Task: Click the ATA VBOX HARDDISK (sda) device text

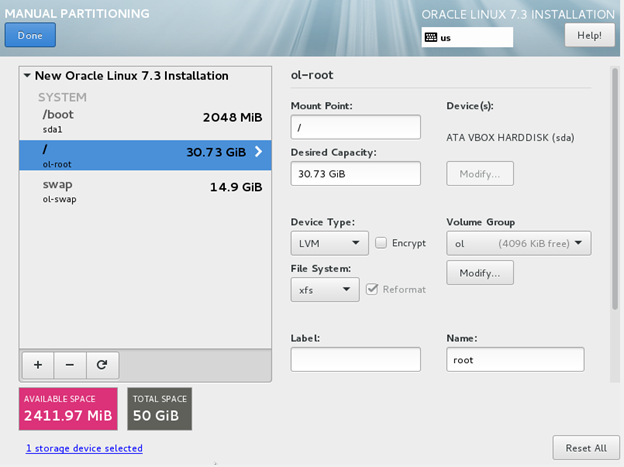Action: pyautogui.click(x=510, y=138)
